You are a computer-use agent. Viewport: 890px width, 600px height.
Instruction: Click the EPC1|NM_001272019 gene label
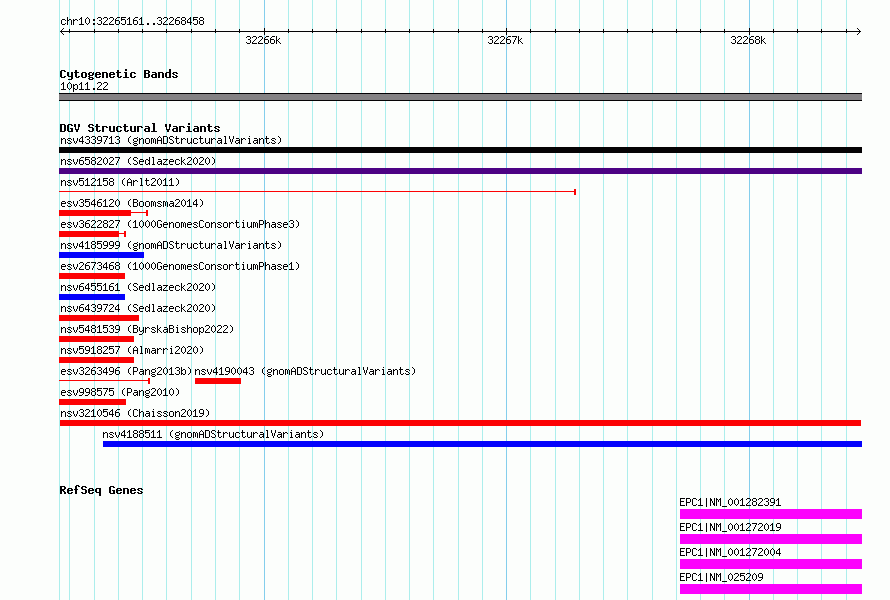(730, 527)
